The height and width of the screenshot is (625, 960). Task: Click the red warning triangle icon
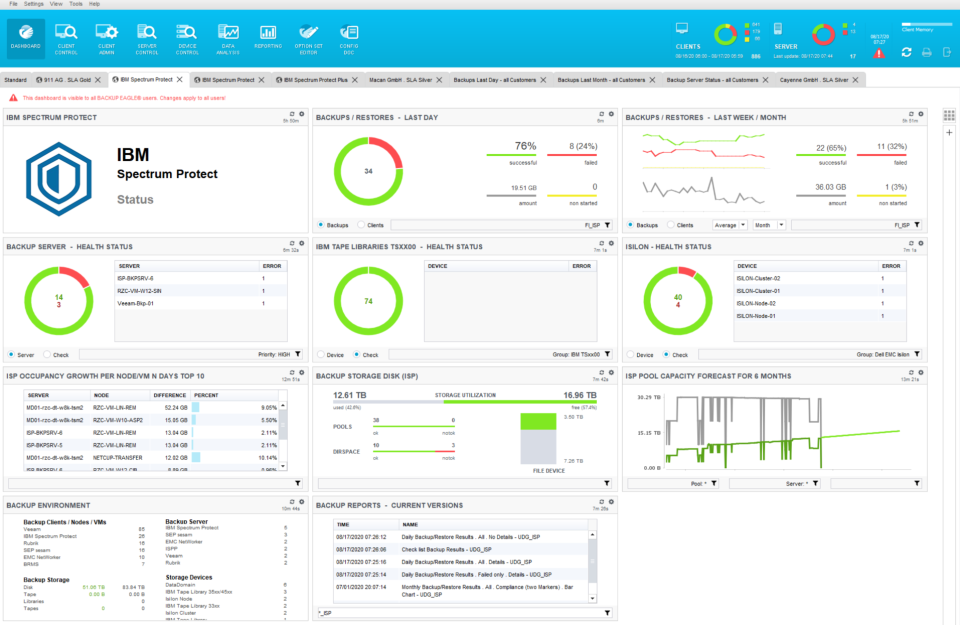879,53
